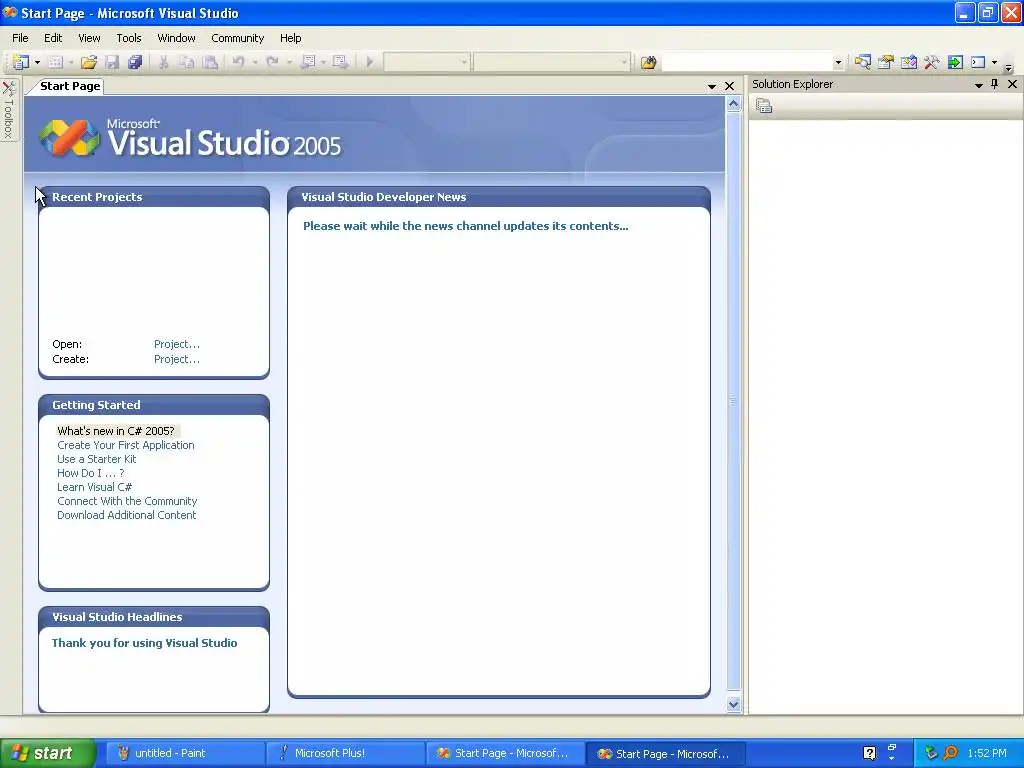
Task: Click the Windows start button
Action: 47,753
